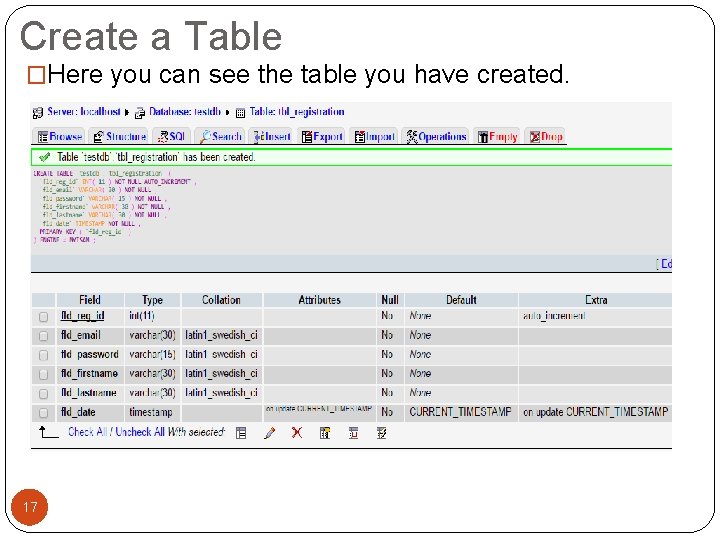Click the Table: tbl_registration breadcrumb link

click(297, 112)
